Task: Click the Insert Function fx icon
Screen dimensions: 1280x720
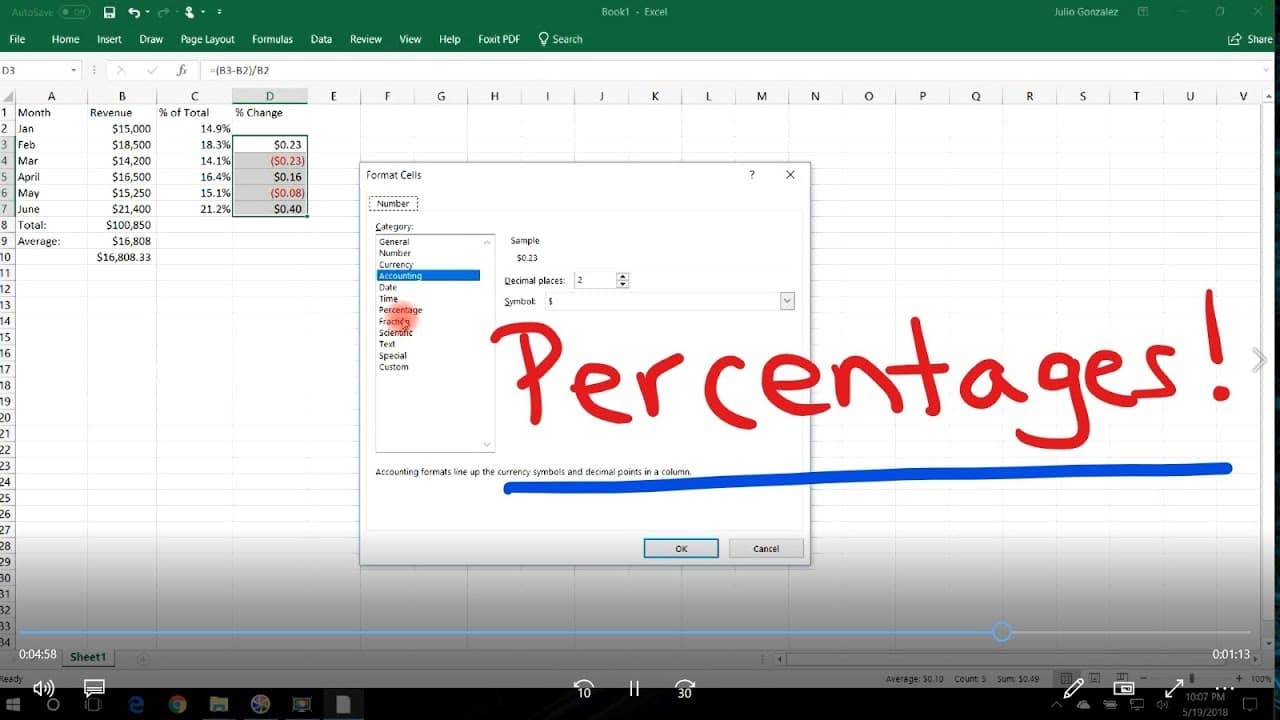Action: tap(182, 70)
